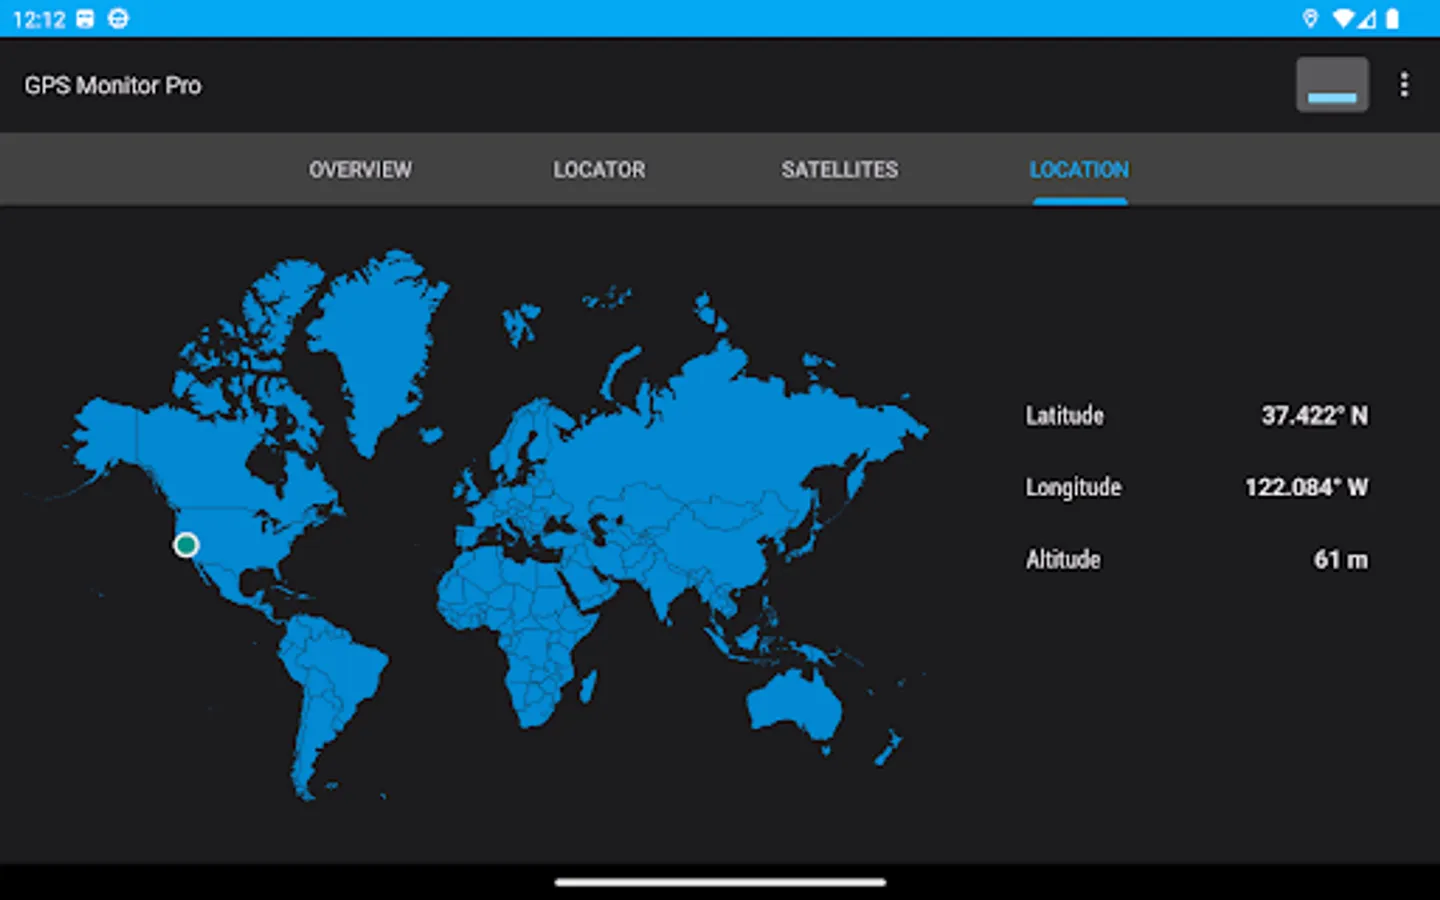Click Australia on the world map
The image size is (1440, 900).
[797, 705]
